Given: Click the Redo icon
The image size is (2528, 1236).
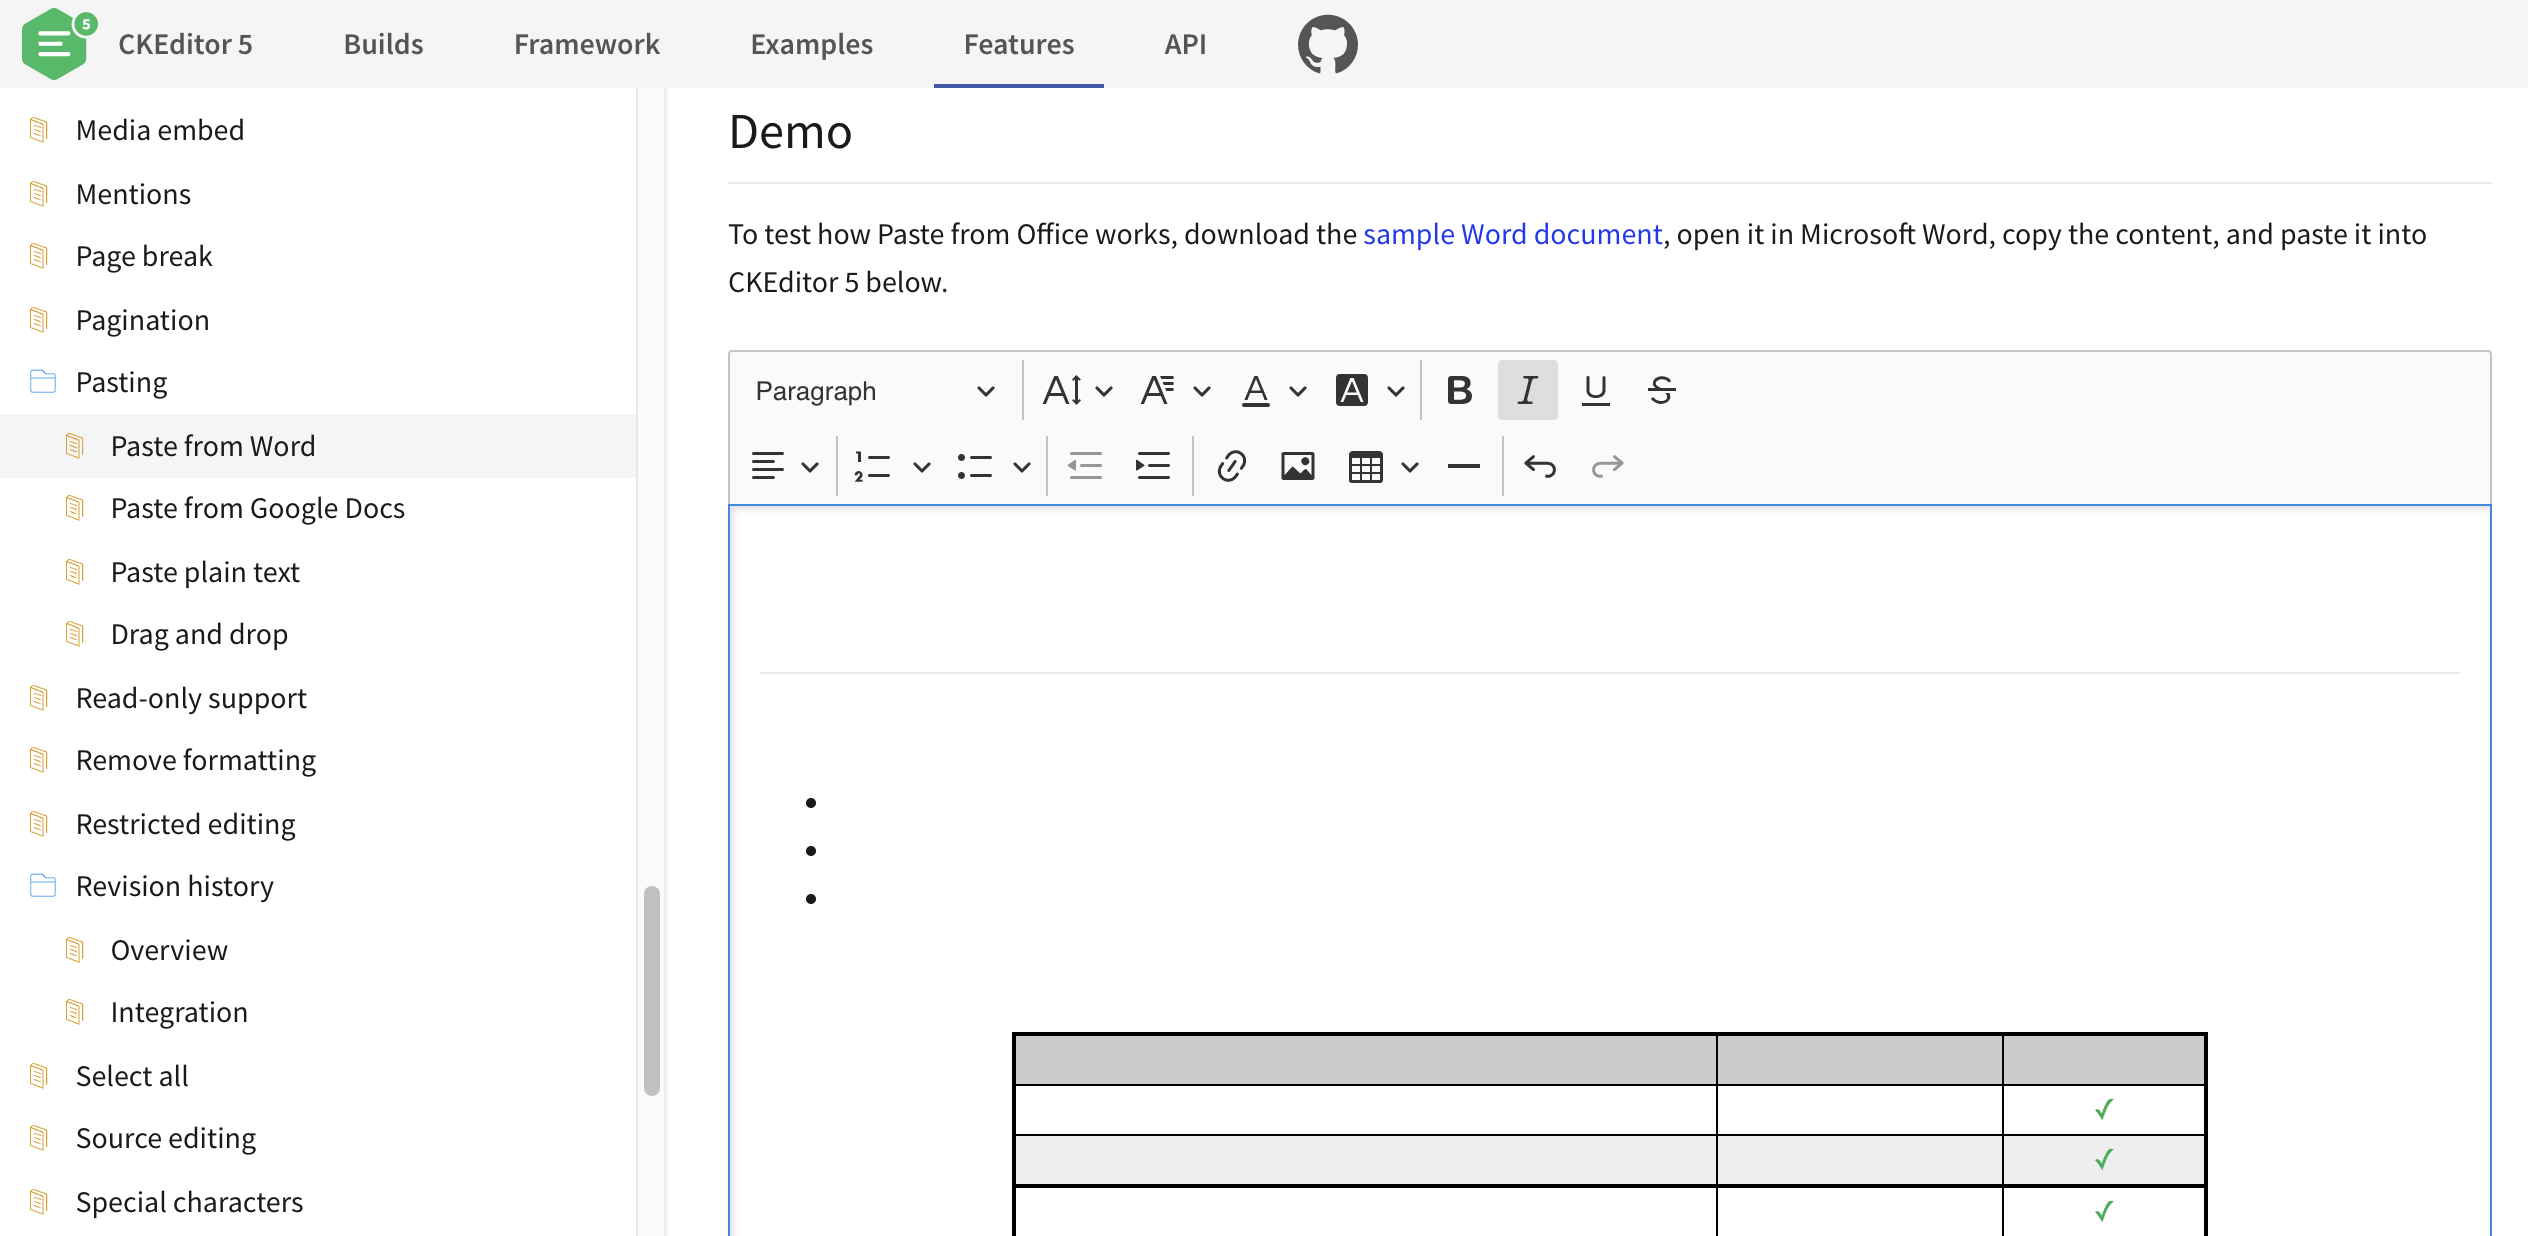Looking at the screenshot, I should (1607, 466).
